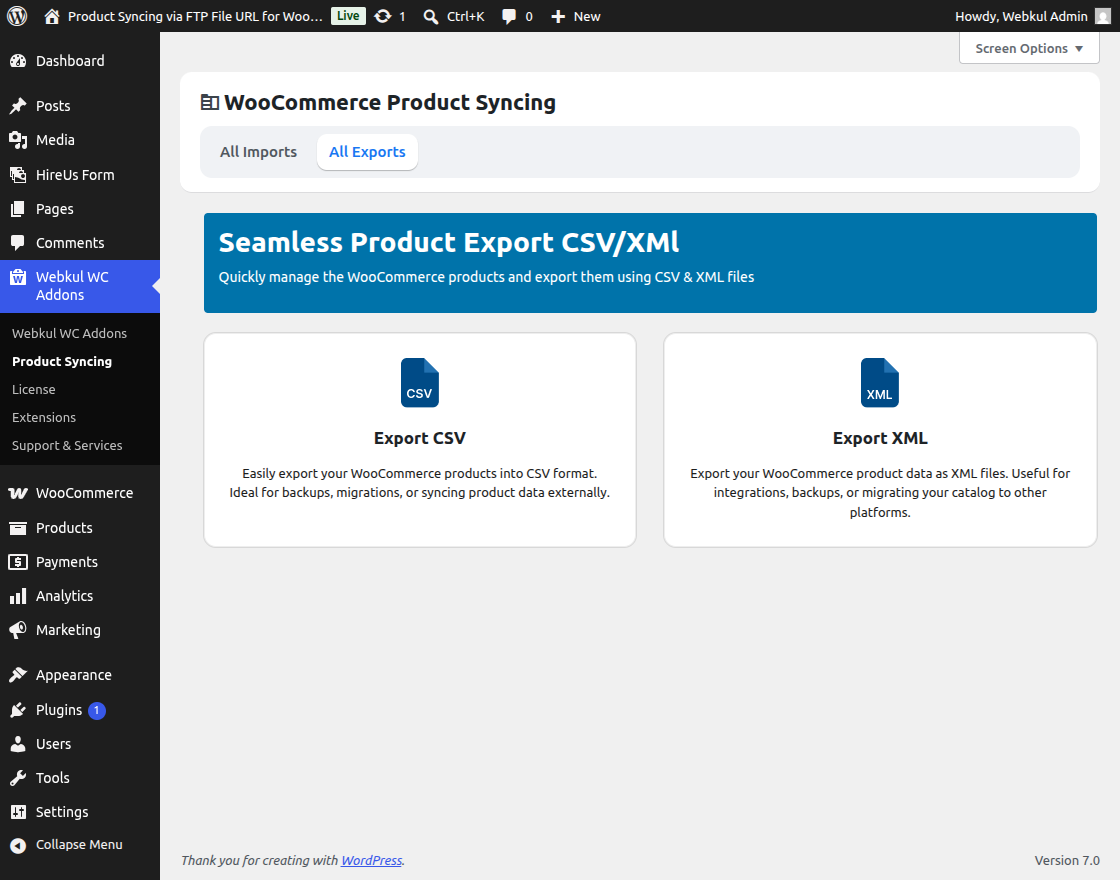Click the Export XML description text
The width and height of the screenshot is (1120, 880).
click(880, 493)
